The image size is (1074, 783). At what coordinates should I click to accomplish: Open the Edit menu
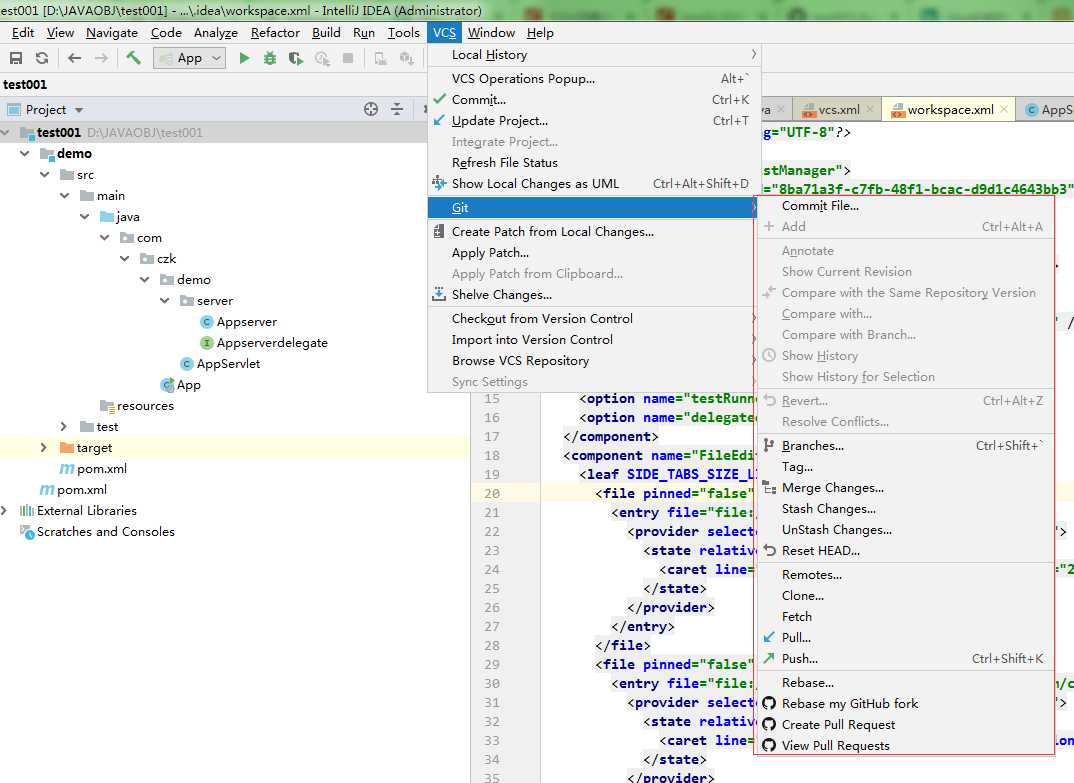[23, 33]
